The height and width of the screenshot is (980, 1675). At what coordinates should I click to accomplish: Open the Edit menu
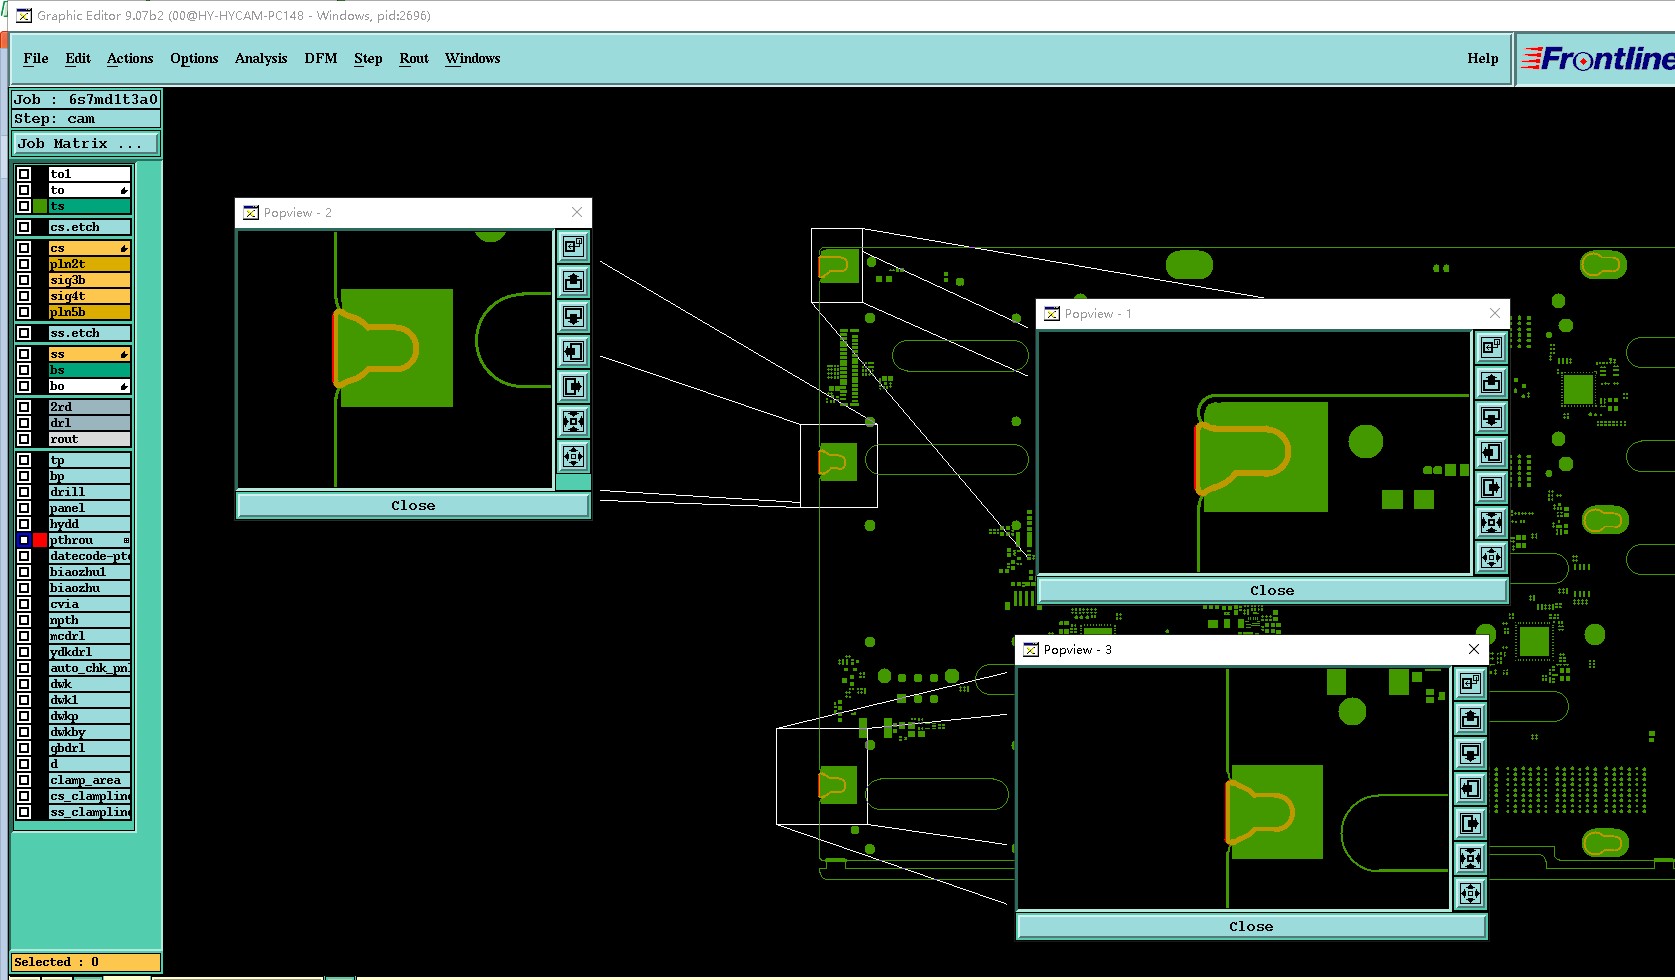78,58
